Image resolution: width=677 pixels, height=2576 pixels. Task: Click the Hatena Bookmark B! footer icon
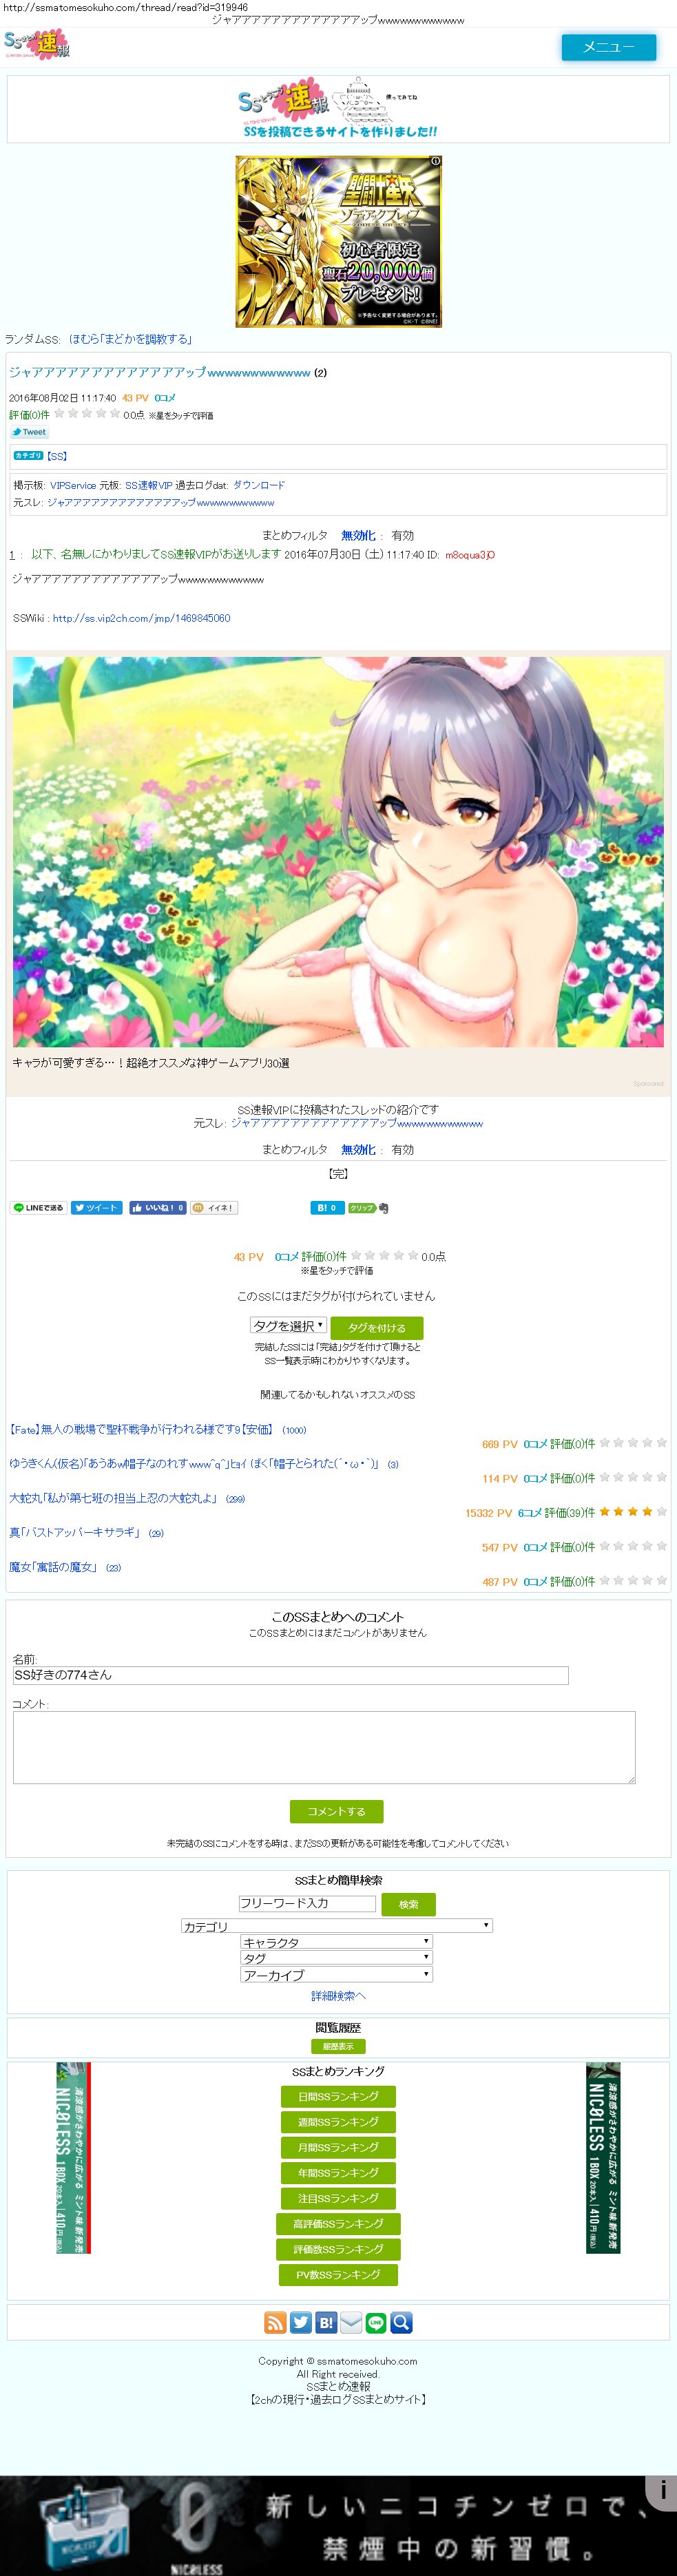(326, 2323)
